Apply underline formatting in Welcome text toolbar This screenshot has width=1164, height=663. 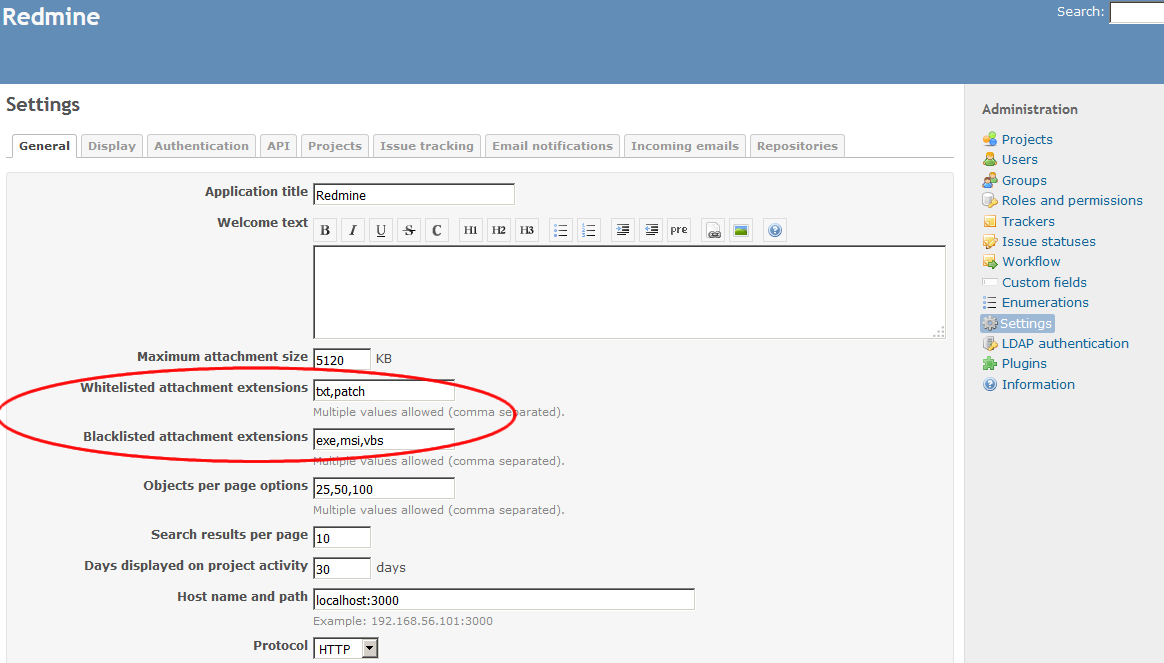(381, 230)
